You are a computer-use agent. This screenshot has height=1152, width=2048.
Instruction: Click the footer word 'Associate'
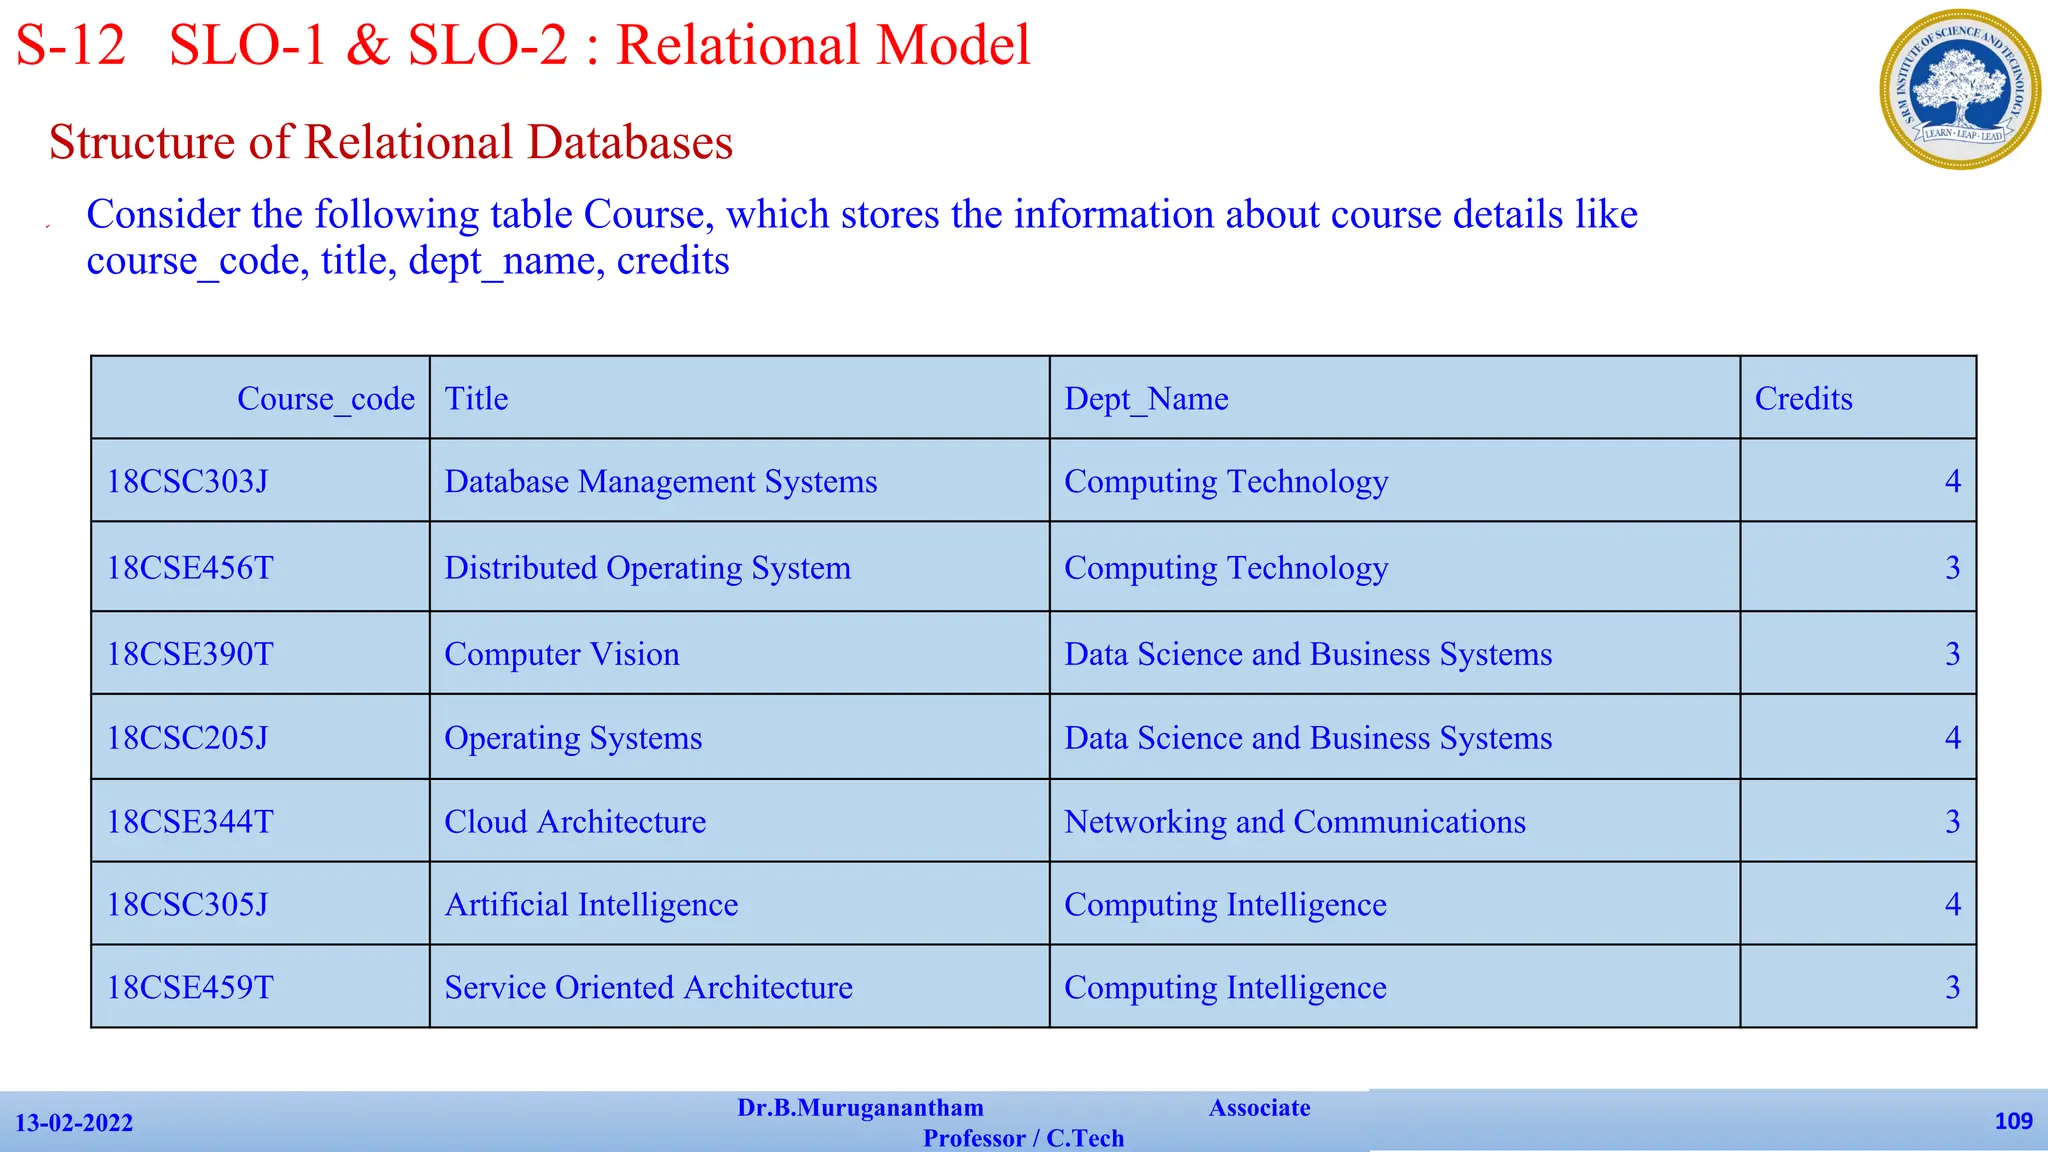pyautogui.click(x=1259, y=1108)
